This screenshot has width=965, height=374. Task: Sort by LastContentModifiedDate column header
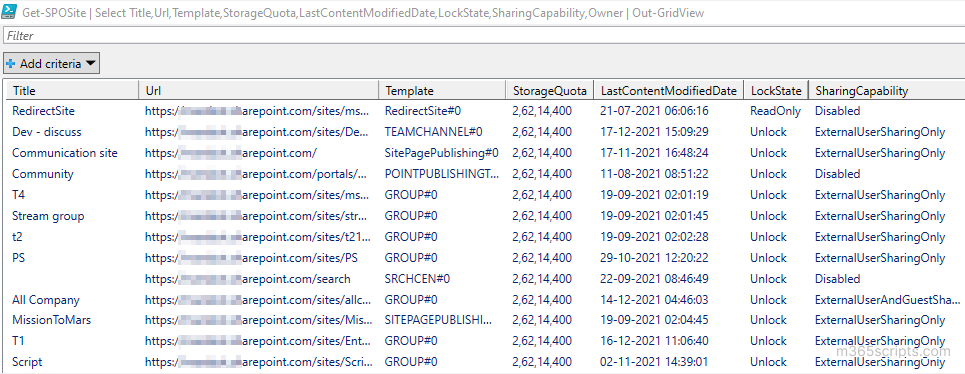tap(668, 90)
